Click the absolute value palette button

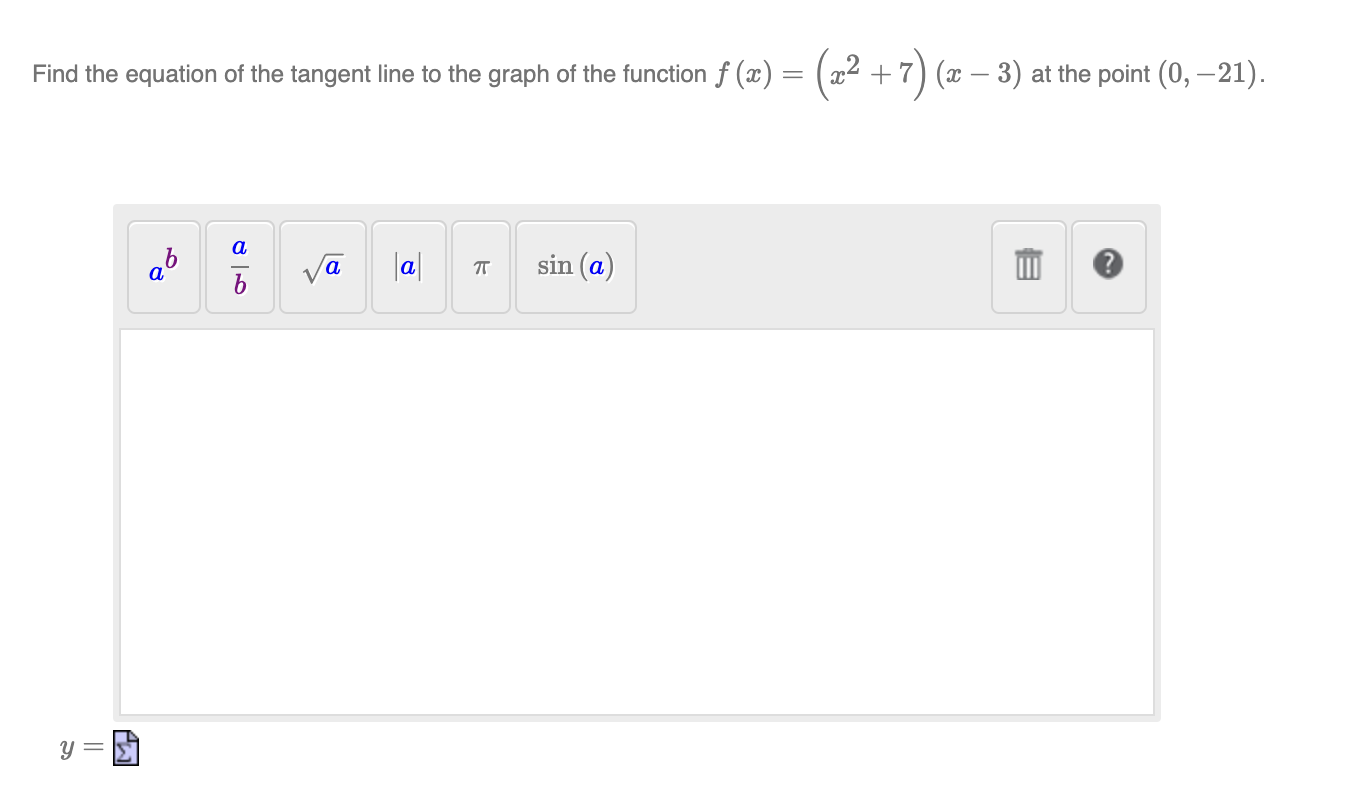(x=408, y=266)
